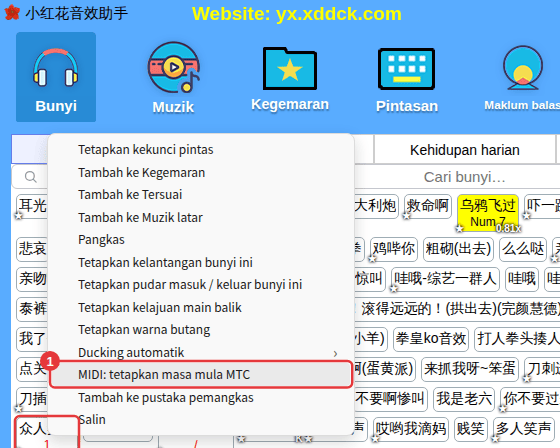Viewport: 560px width, 448px height.
Task: Play the 惊叫 sound button
Action: [x=369, y=278]
